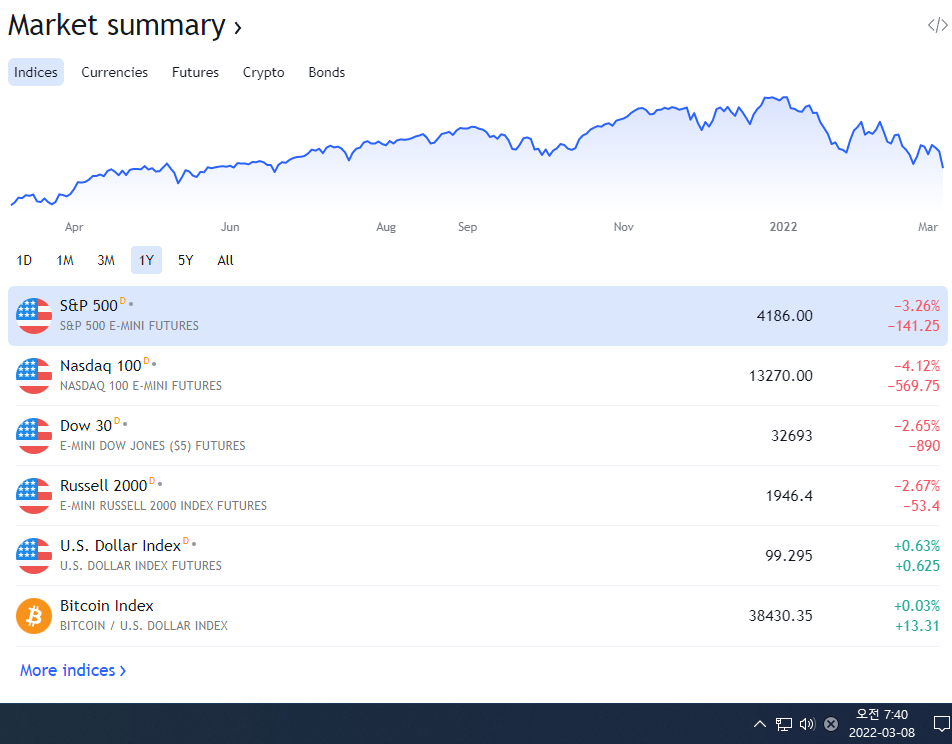952x744 pixels.
Task: Select the Russell 2000 name text
Action: coord(104,486)
